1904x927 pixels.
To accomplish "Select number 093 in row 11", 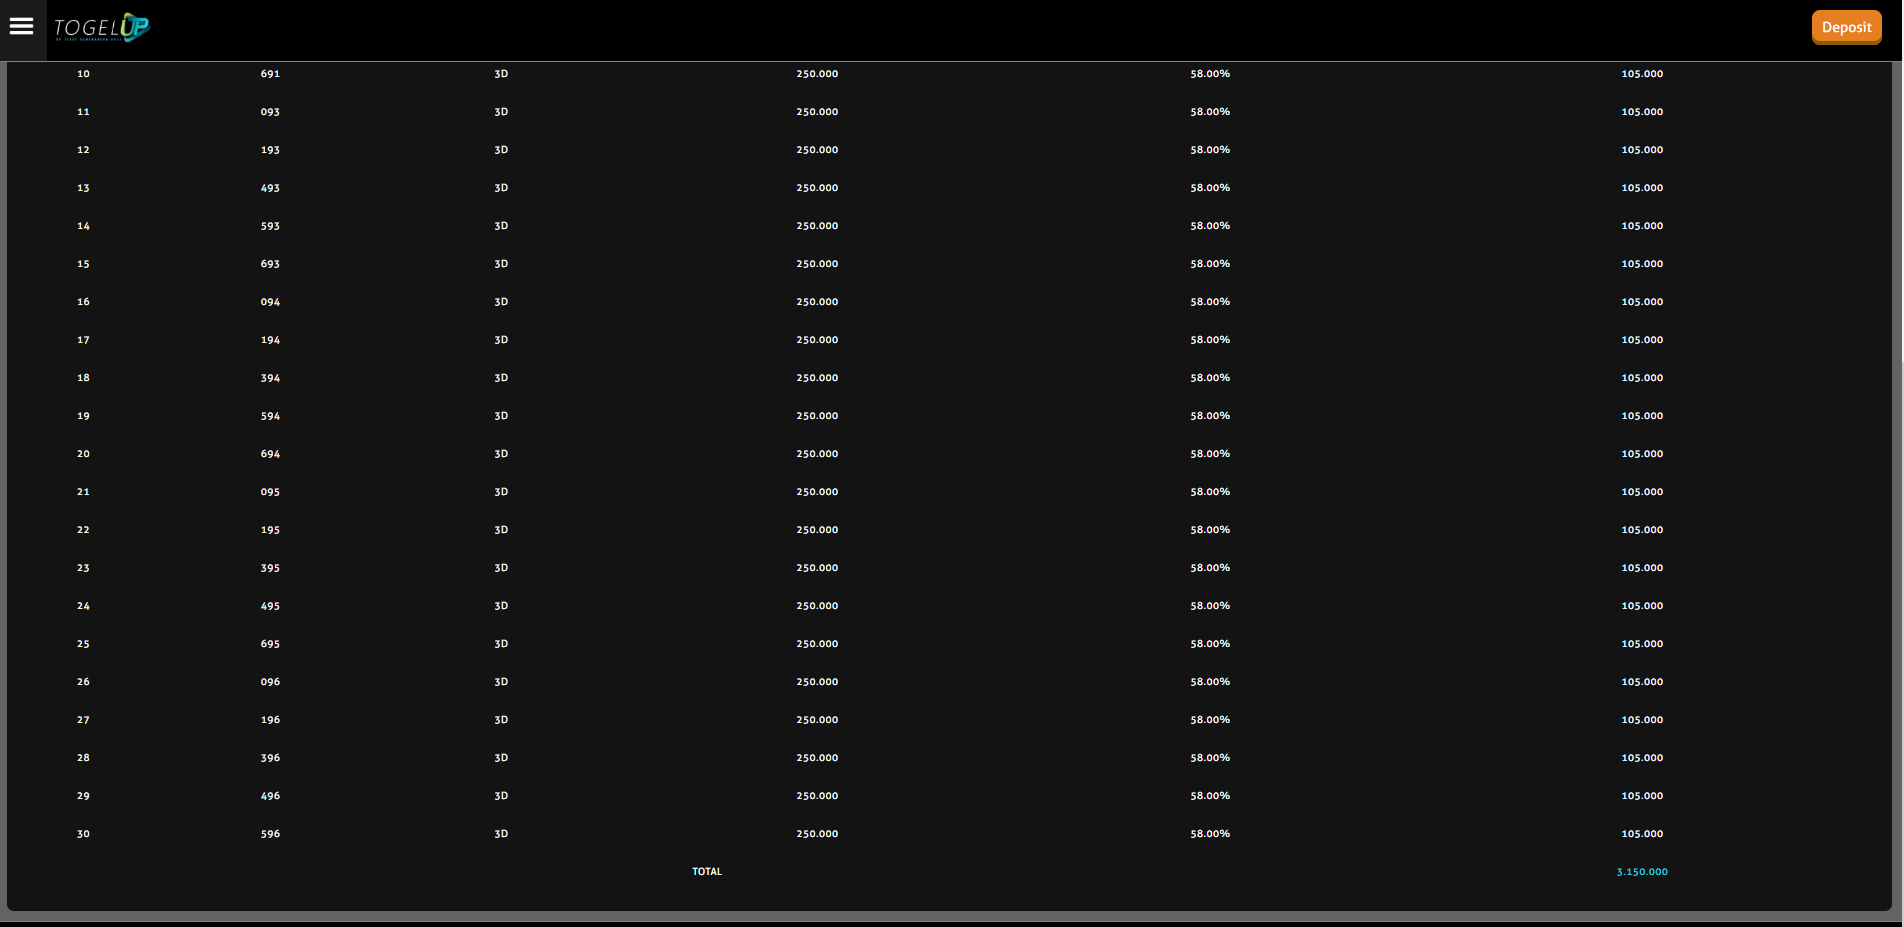I will [270, 112].
